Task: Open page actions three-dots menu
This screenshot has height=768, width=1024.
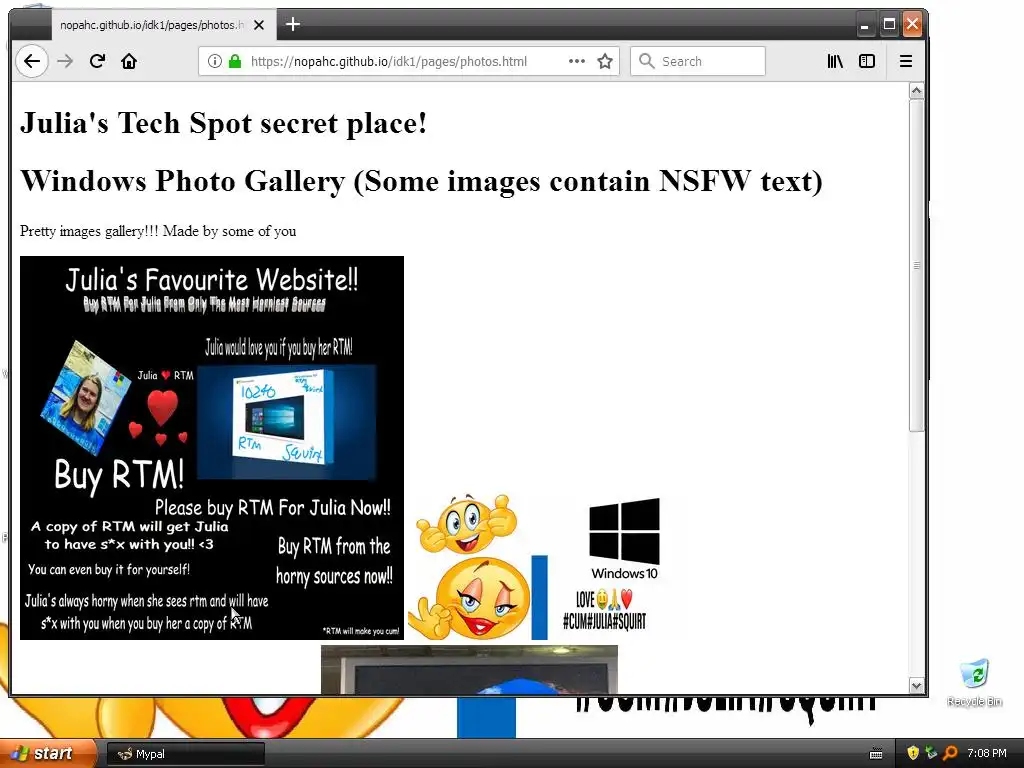Action: pyautogui.click(x=577, y=61)
